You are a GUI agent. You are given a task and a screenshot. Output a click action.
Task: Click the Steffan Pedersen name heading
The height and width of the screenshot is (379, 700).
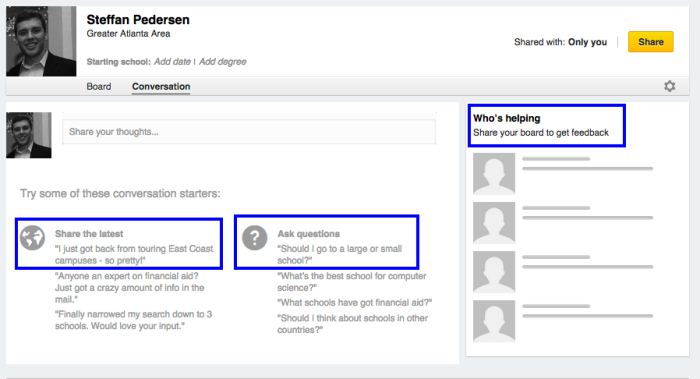[x=138, y=20]
